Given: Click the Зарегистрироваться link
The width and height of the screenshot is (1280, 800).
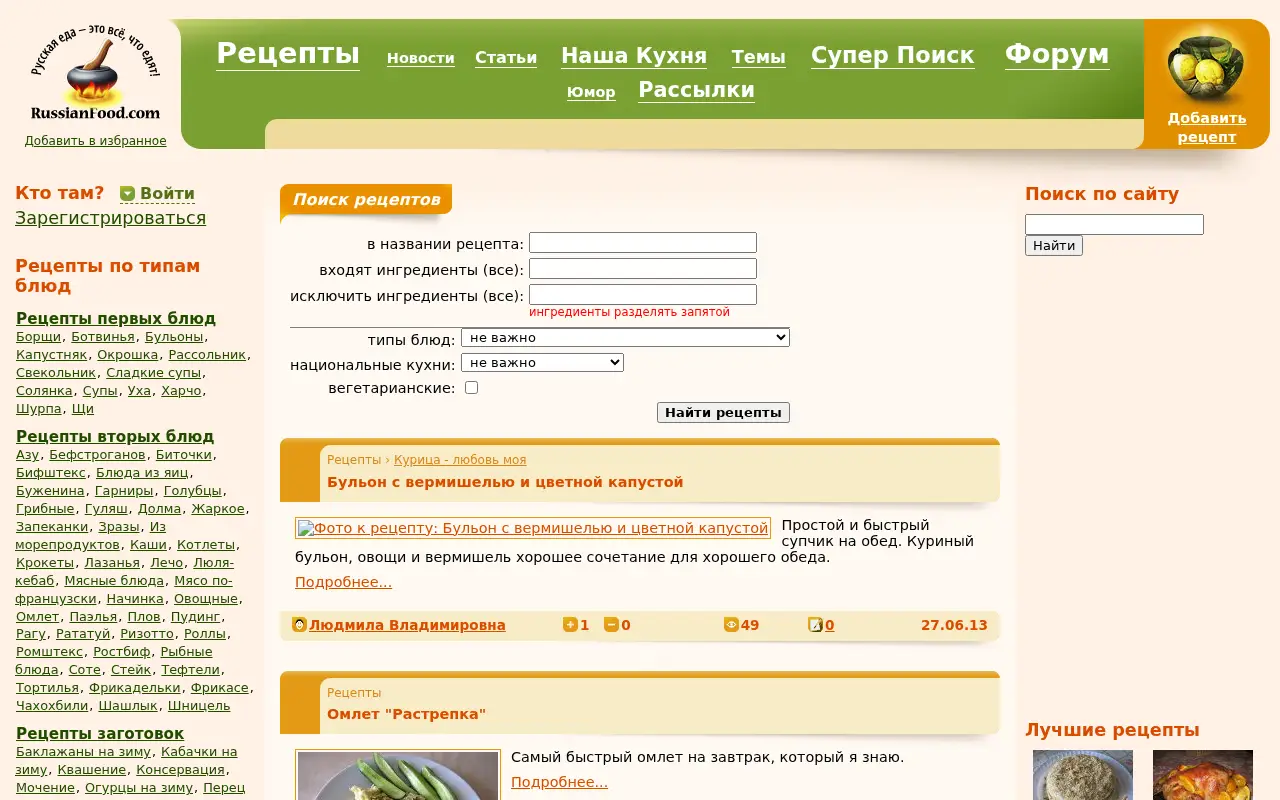Looking at the screenshot, I should tap(110, 218).
